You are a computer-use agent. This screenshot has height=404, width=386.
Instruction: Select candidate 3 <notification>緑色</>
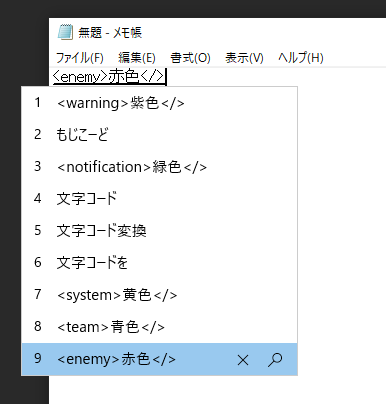(x=159, y=167)
